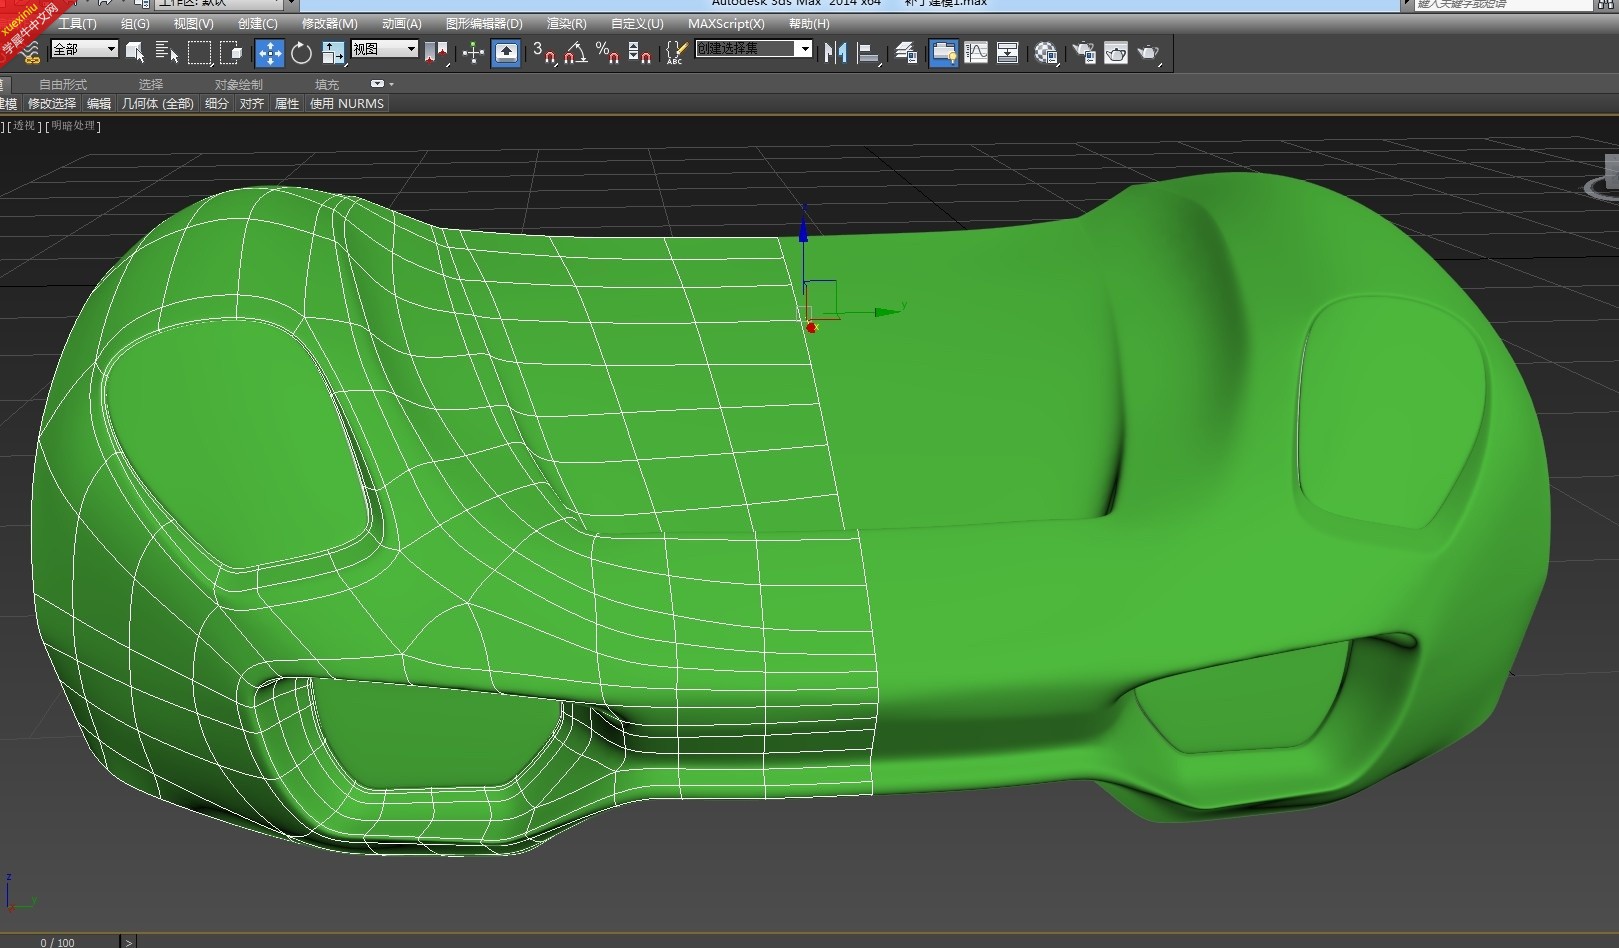Image resolution: width=1619 pixels, height=948 pixels.
Task: Open the workspace selector dropdown
Action: (x=221, y=3)
